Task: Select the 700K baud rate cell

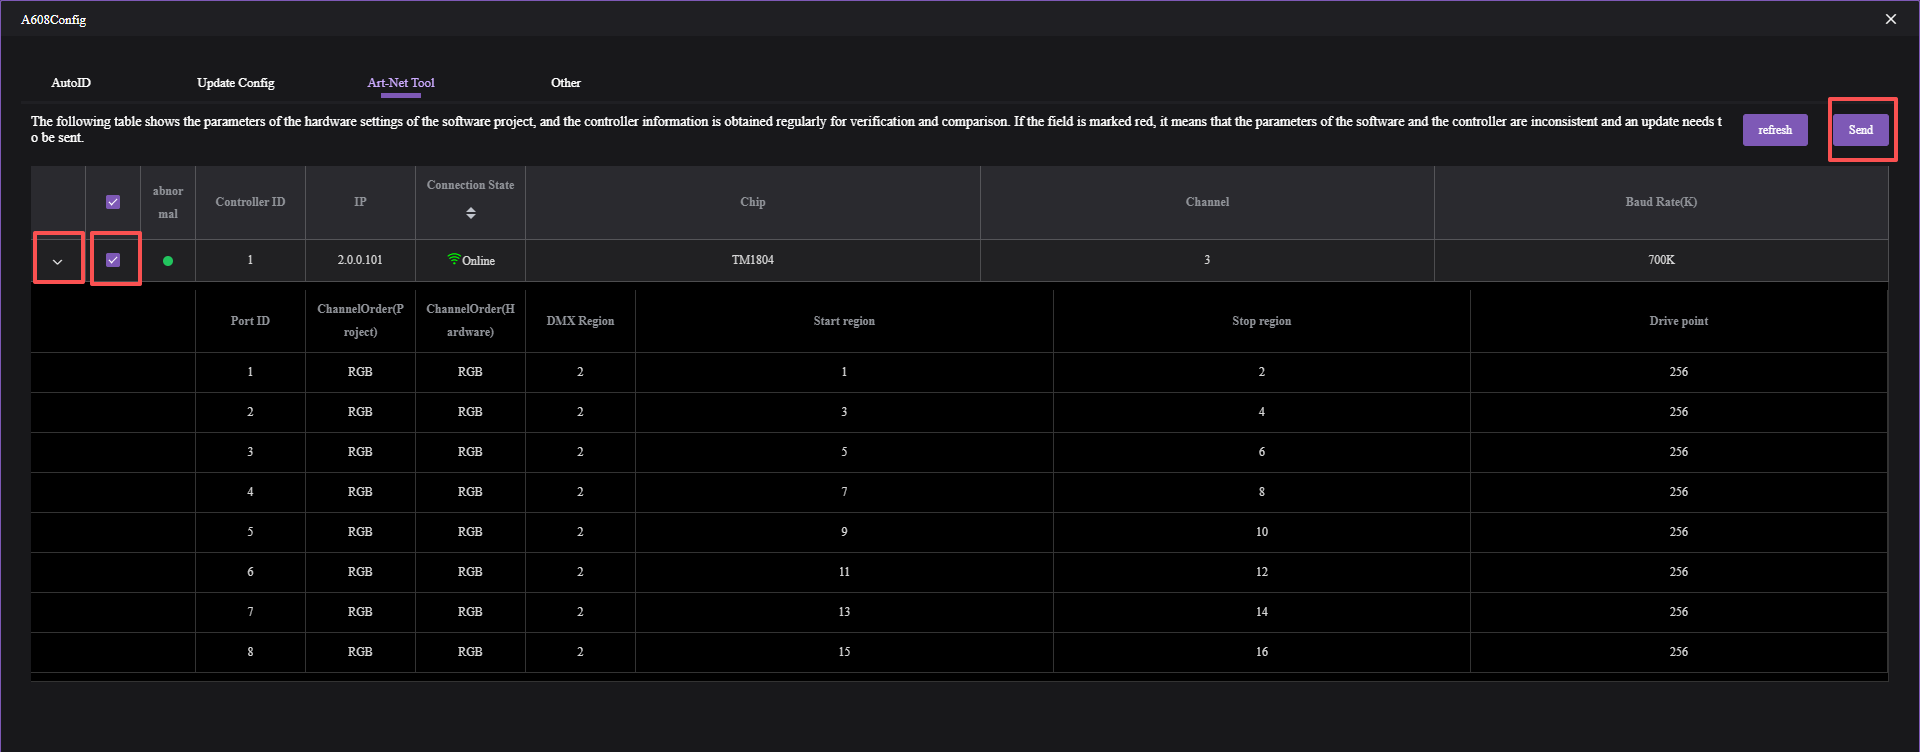Action: pos(1661,260)
